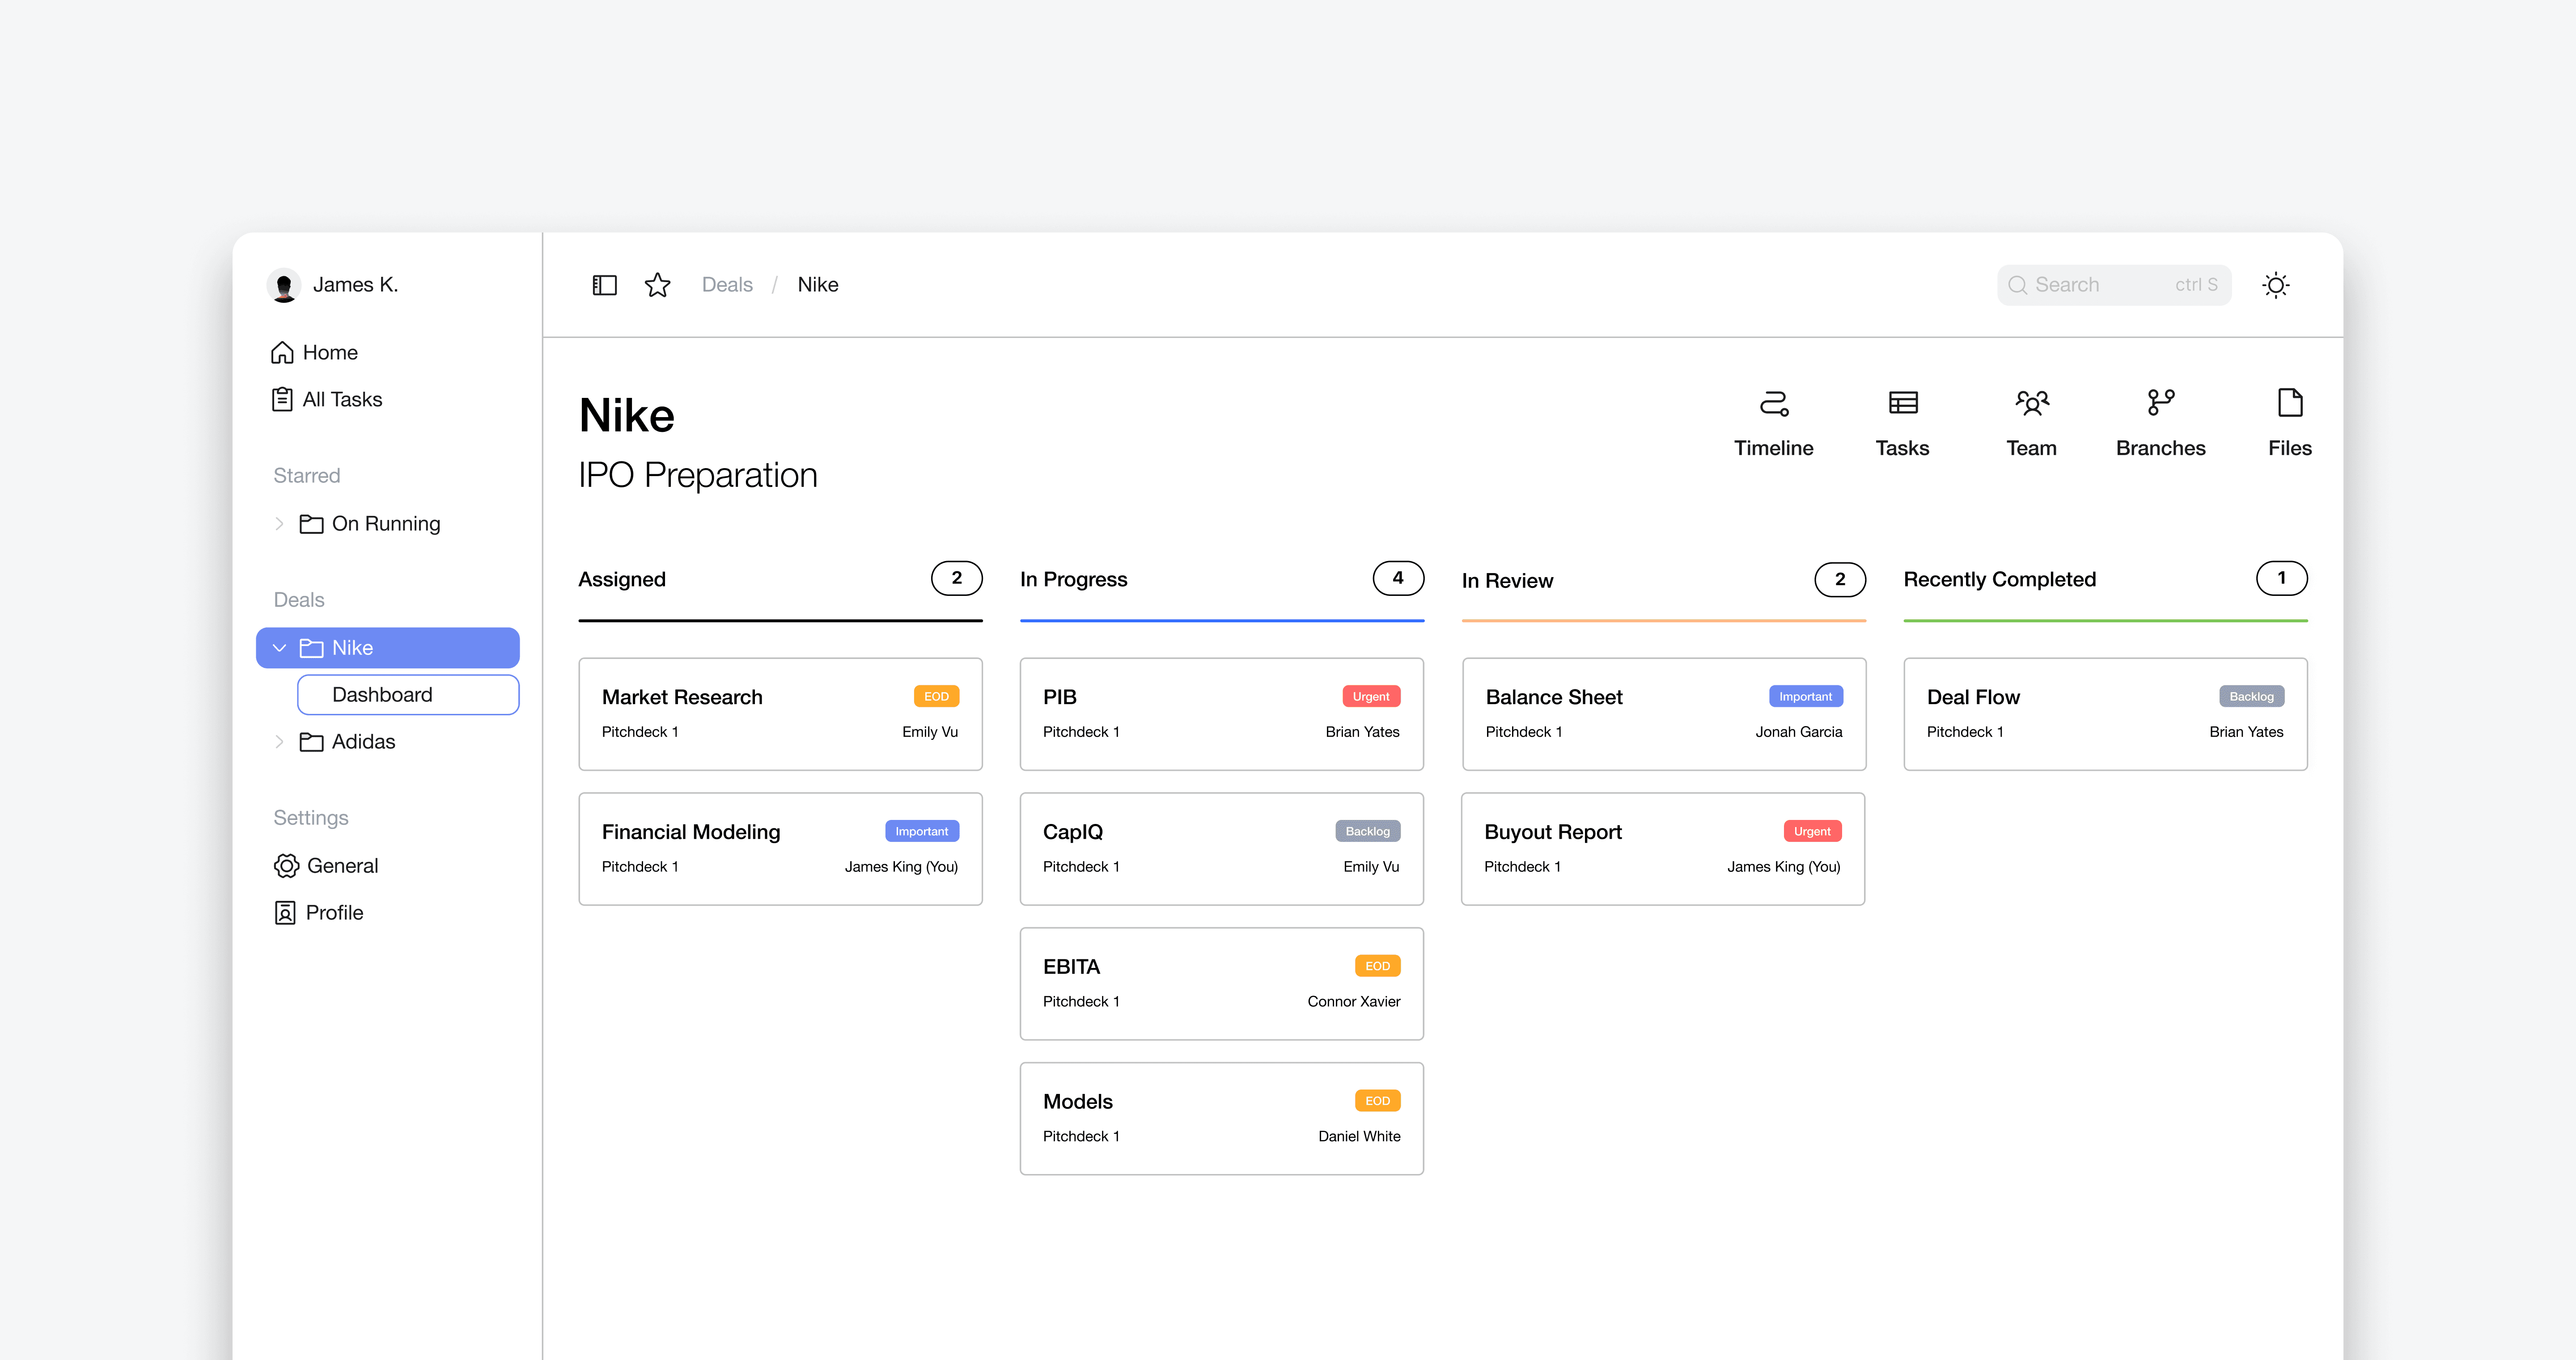Open the On Running starred item
Screen dimensions: 2576x1360
tap(386, 524)
